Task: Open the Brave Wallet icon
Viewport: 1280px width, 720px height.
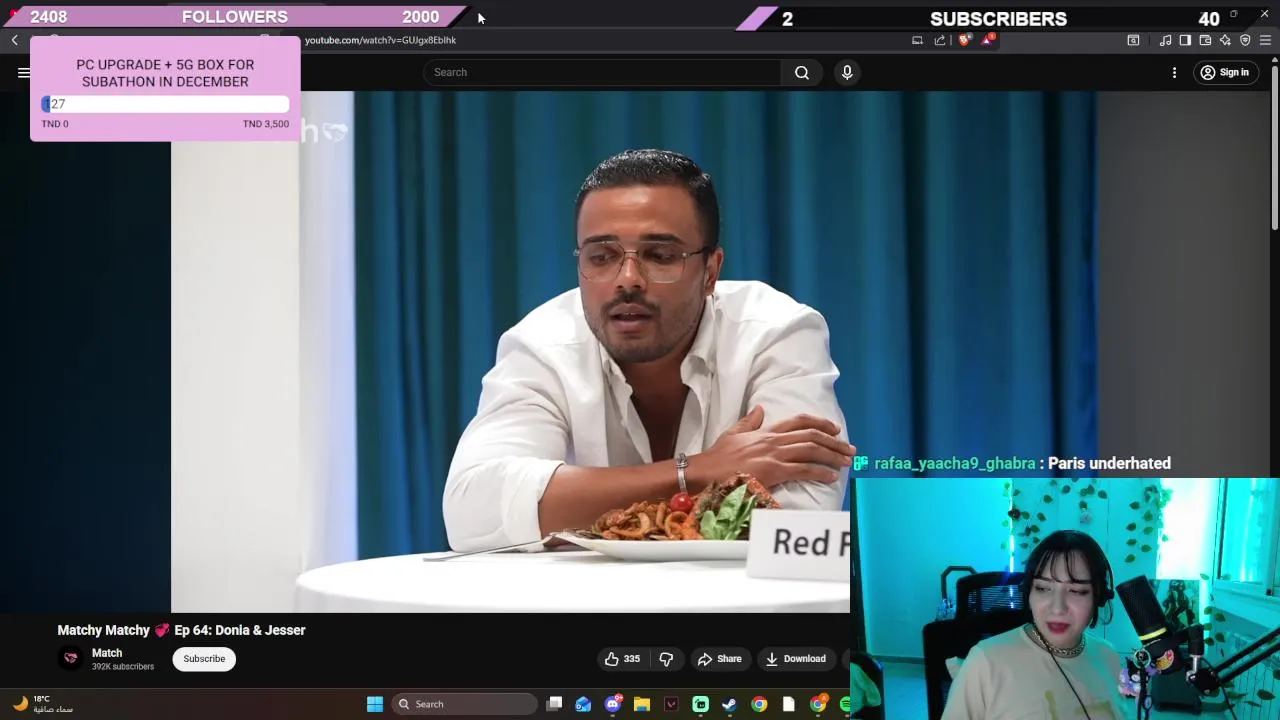Action: (1205, 40)
